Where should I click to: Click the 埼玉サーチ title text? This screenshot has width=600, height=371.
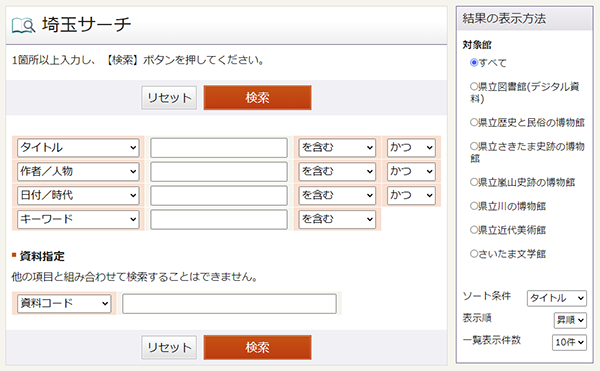(86, 25)
